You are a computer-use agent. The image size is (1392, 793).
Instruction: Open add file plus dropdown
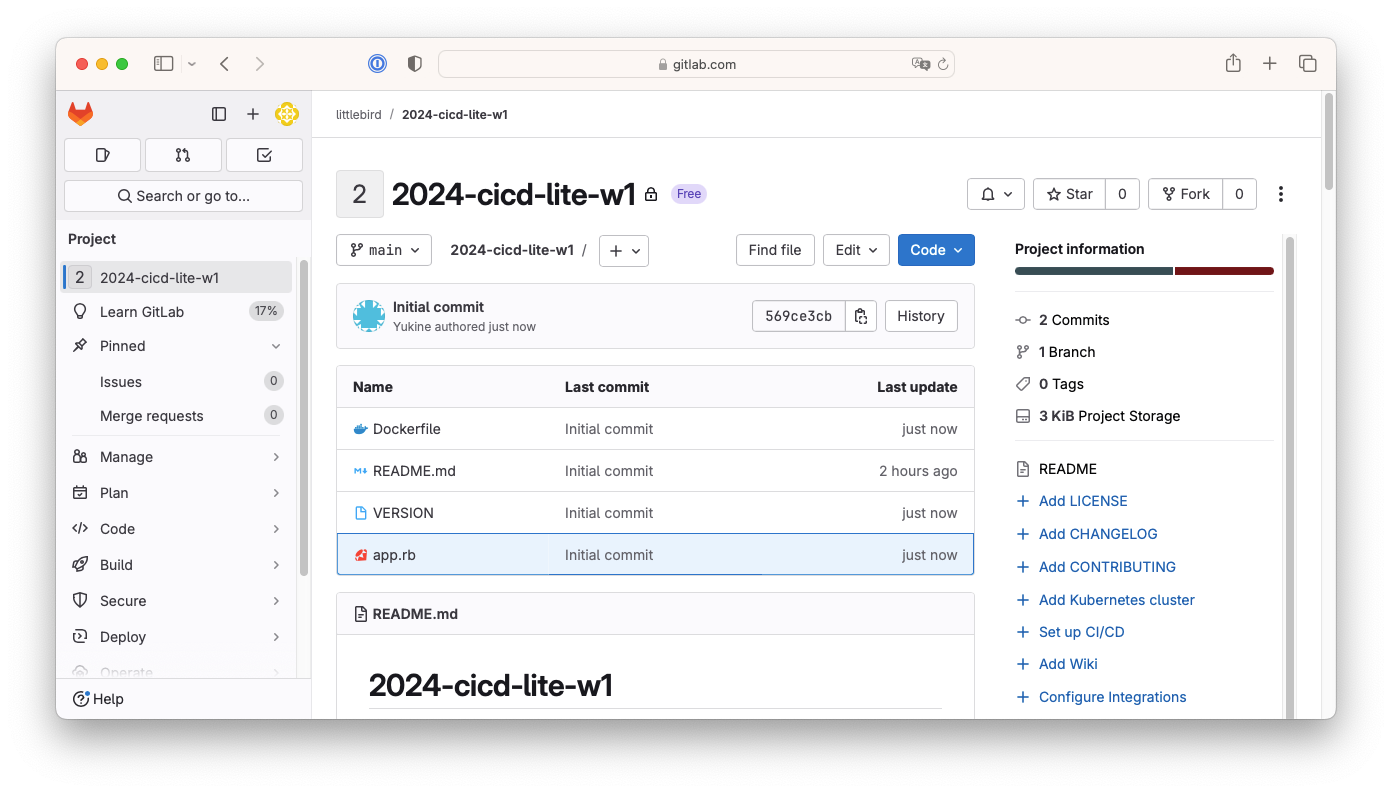pyautogui.click(x=624, y=250)
